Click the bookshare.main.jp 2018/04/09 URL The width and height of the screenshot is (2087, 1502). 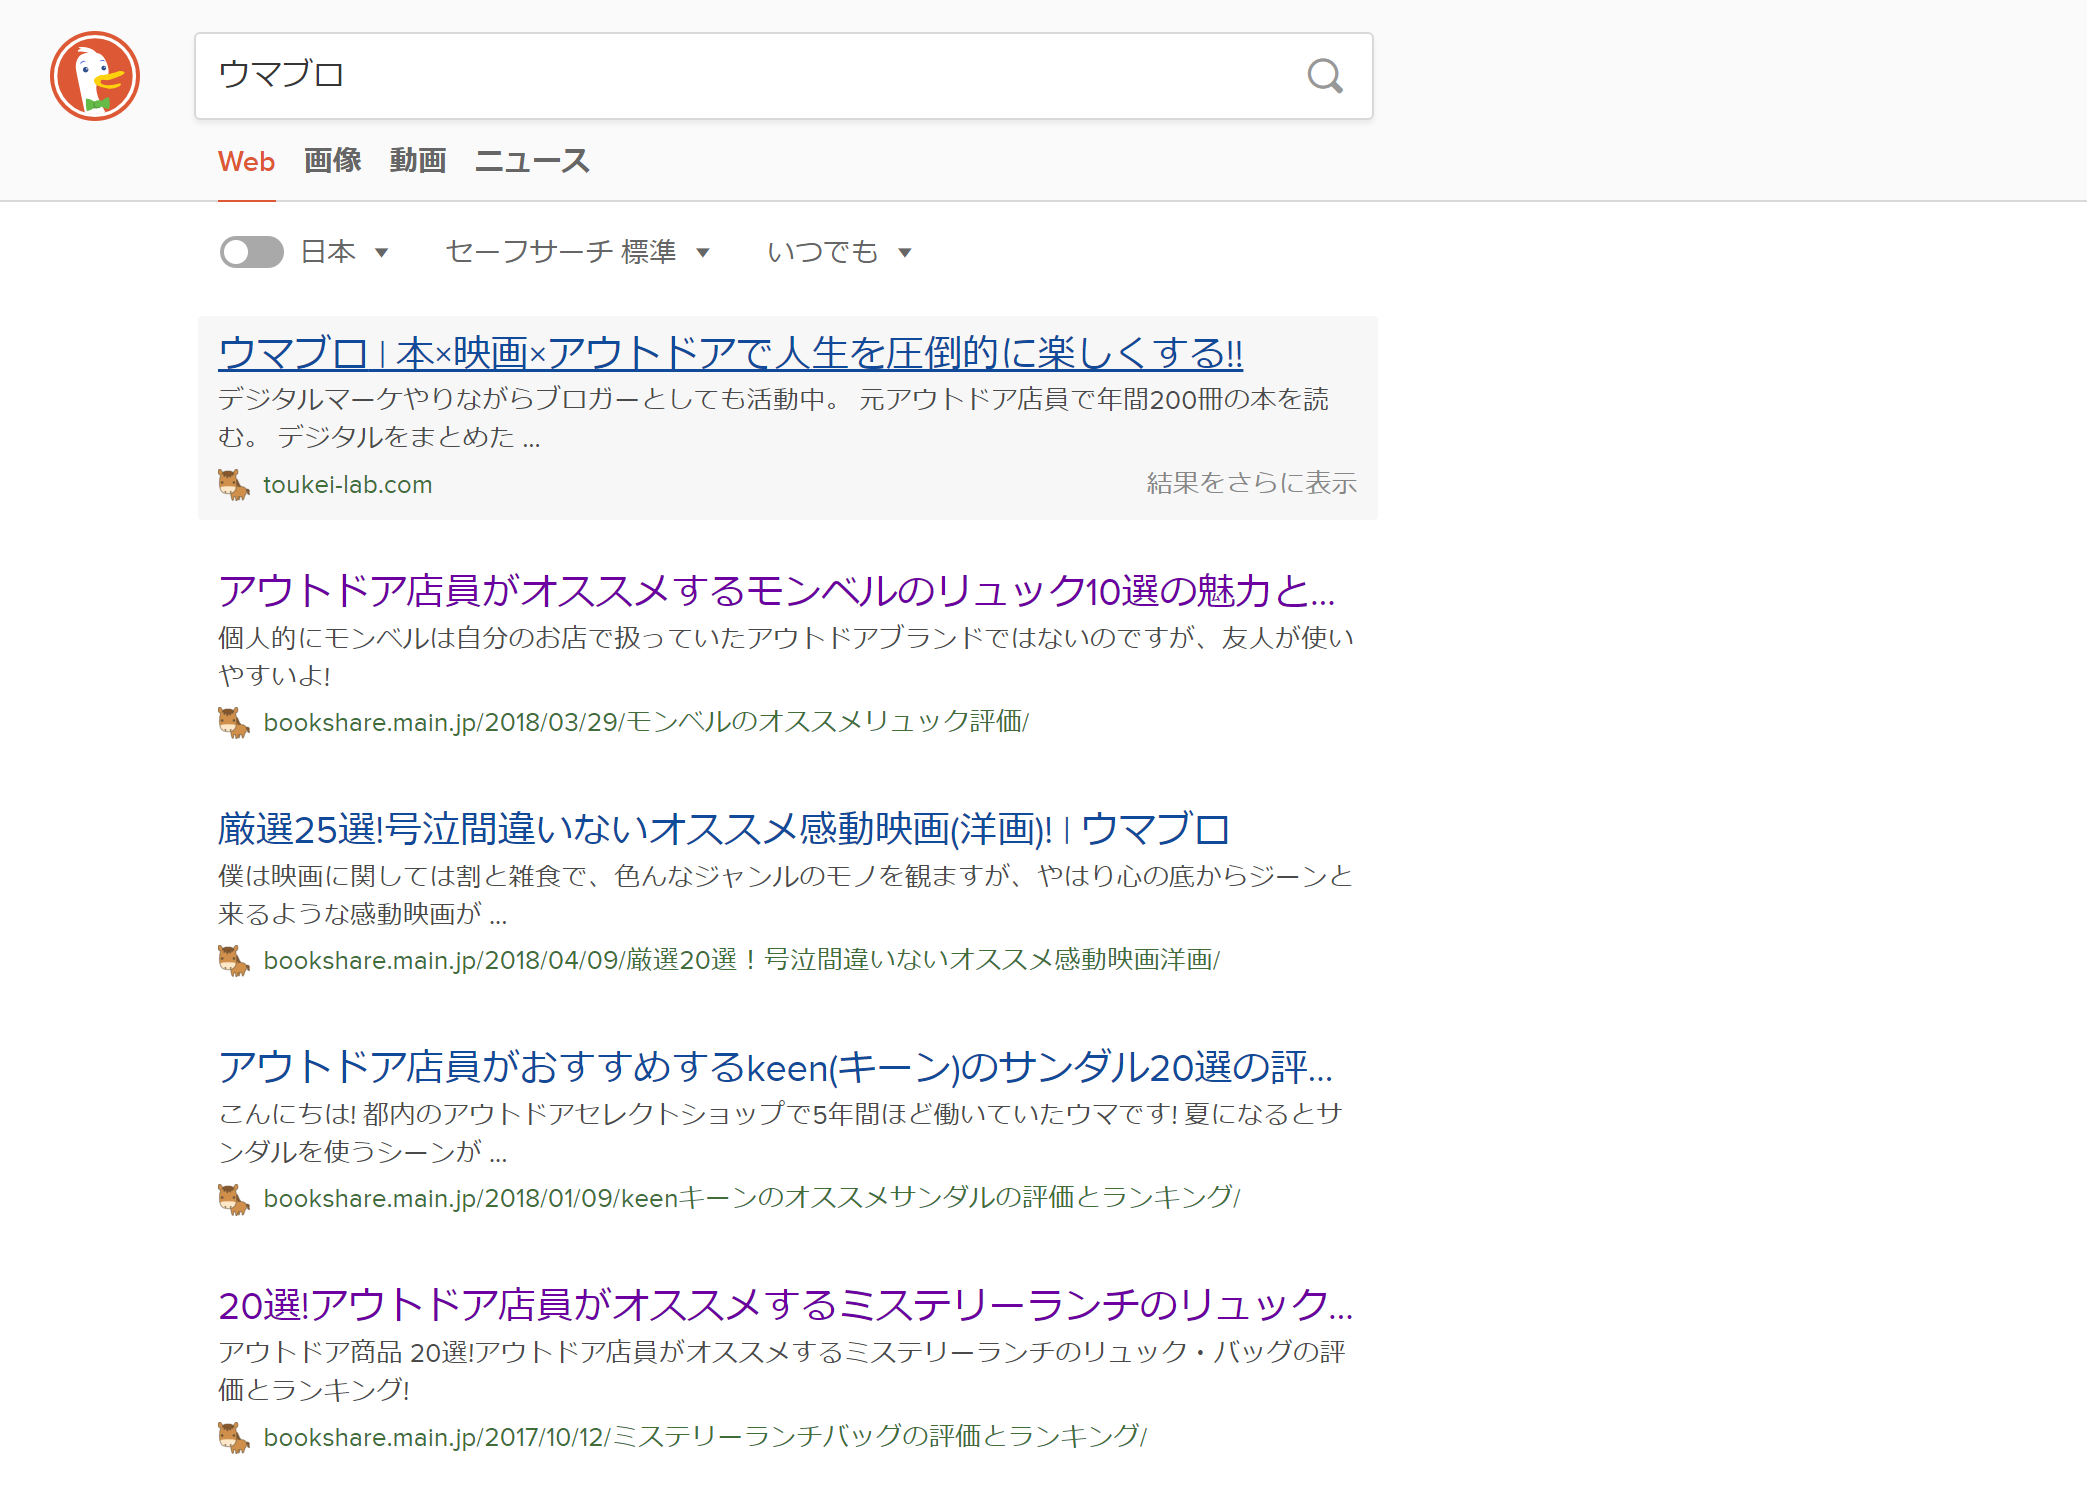(x=742, y=960)
